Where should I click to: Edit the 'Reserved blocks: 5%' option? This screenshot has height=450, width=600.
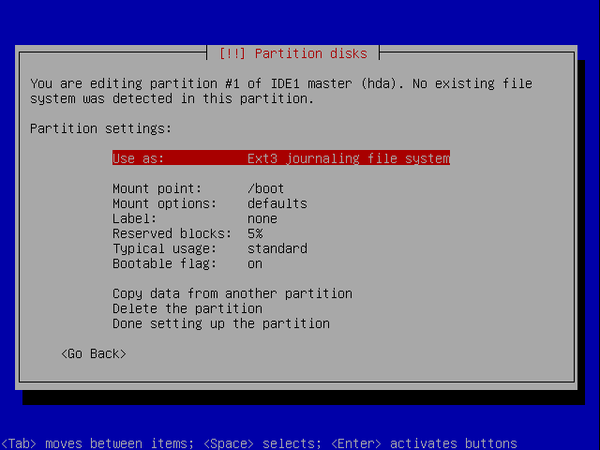[188, 233]
